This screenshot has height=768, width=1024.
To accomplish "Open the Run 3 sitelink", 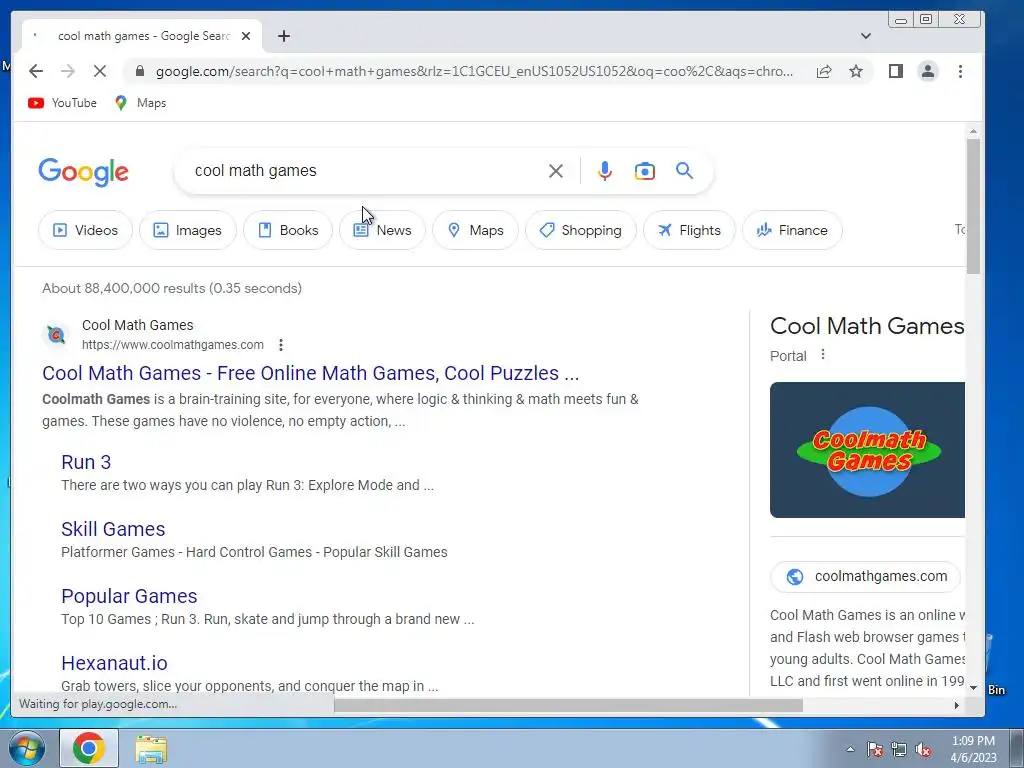I will click(x=86, y=462).
